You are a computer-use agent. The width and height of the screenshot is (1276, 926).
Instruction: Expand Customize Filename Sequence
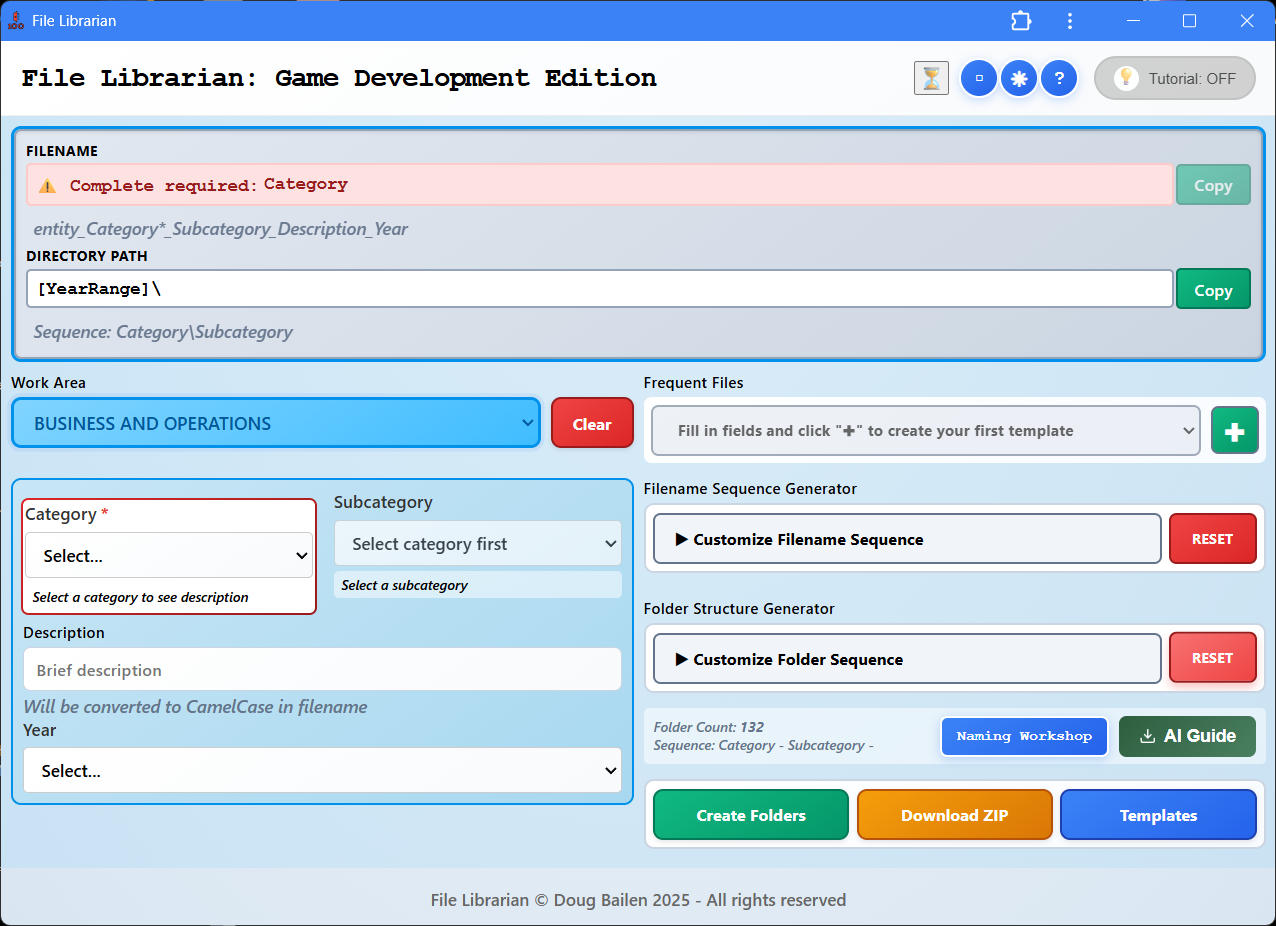tap(907, 539)
